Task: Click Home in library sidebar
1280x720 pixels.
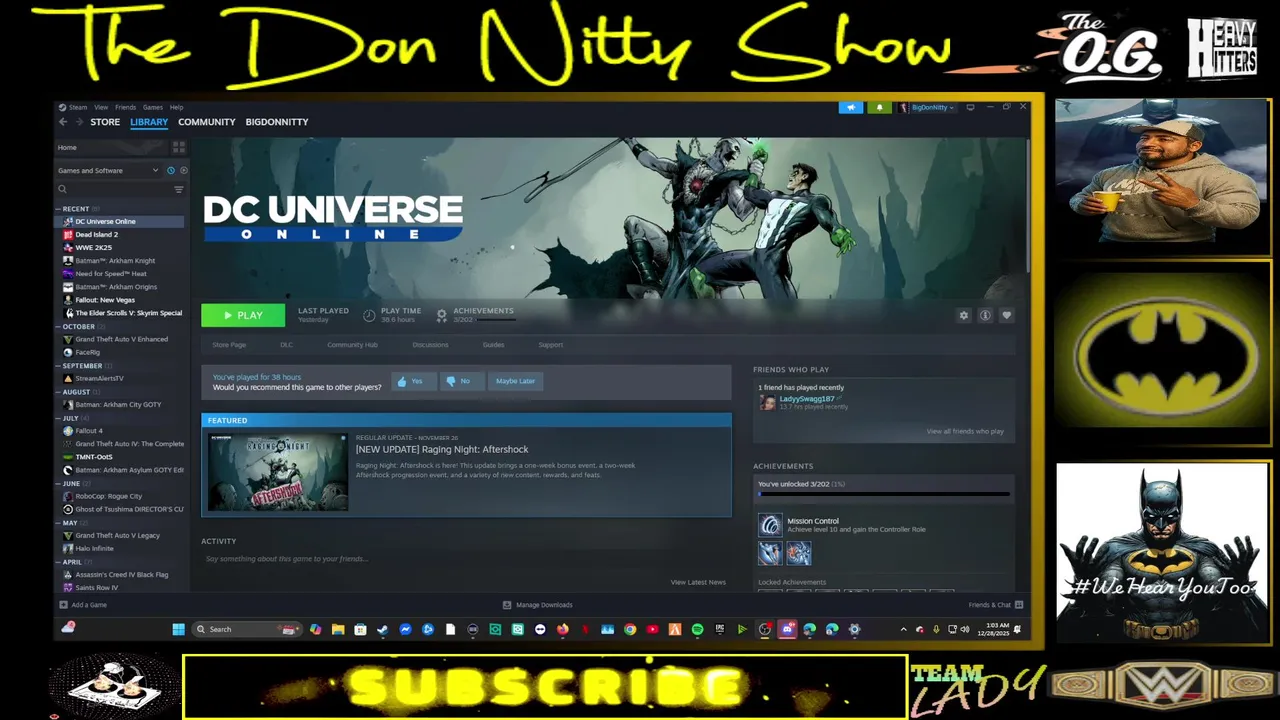Action: pos(67,147)
